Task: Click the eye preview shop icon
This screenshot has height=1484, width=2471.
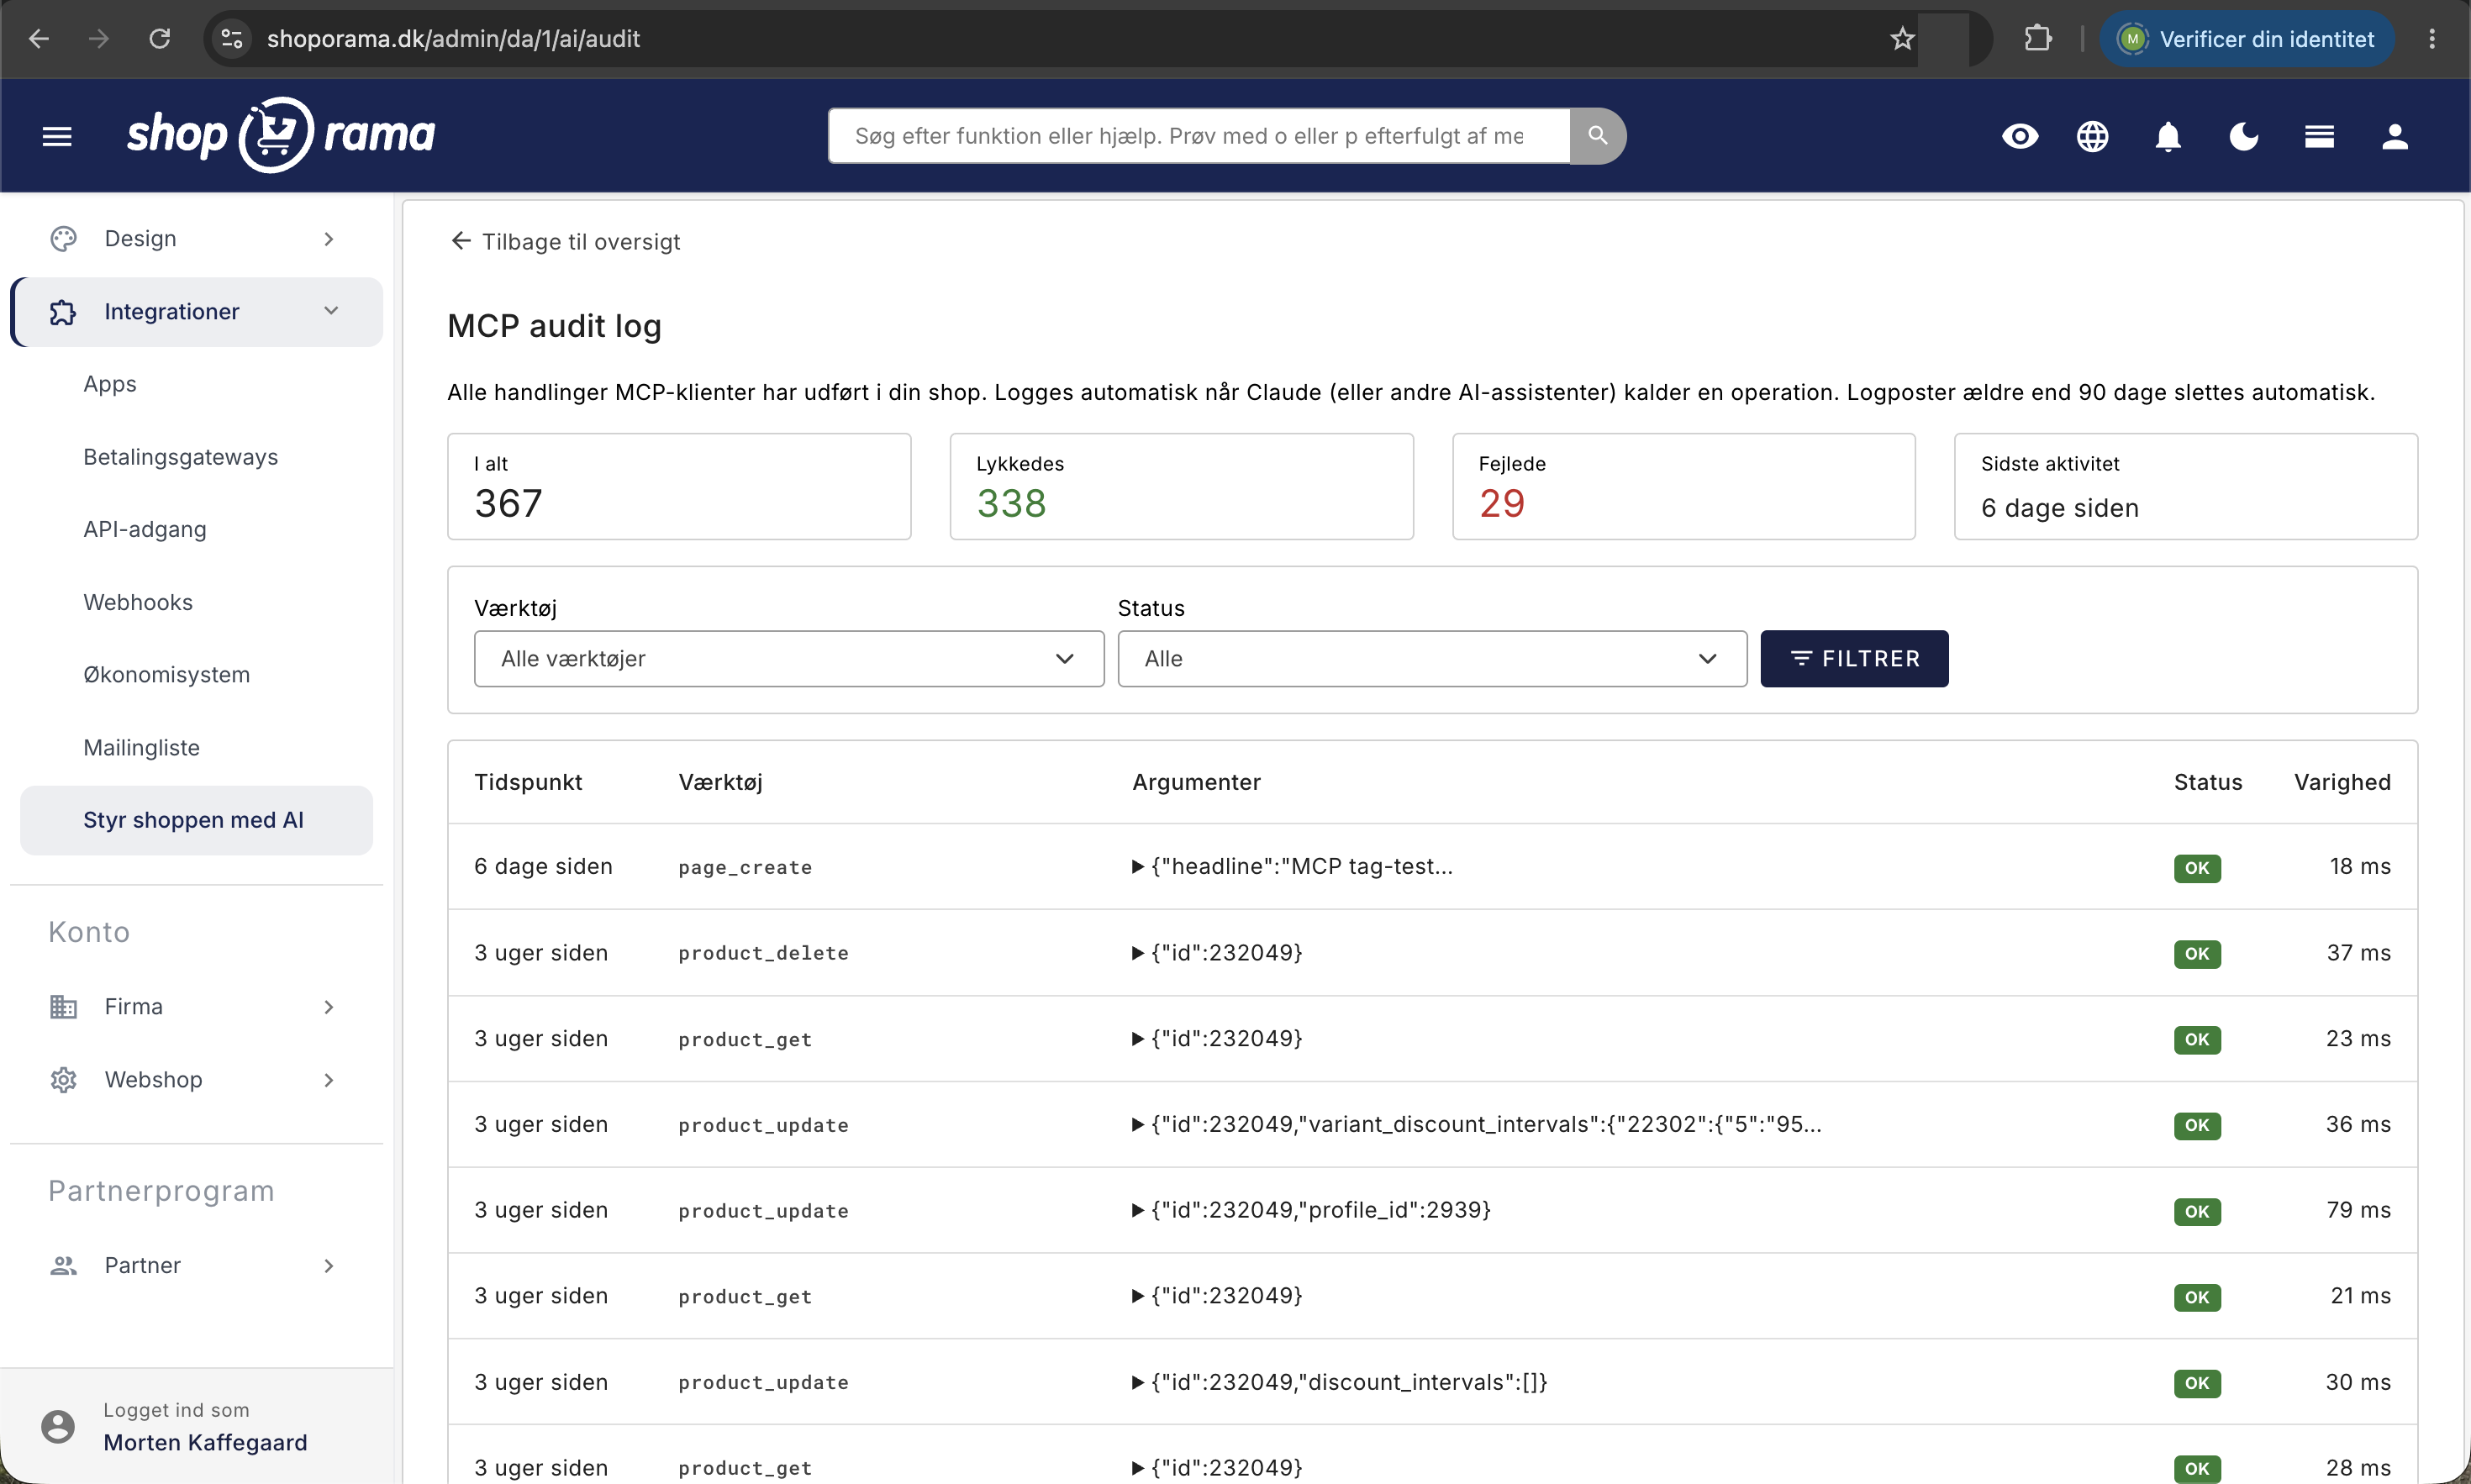Action: pyautogui.click(x=2019, y=136)
